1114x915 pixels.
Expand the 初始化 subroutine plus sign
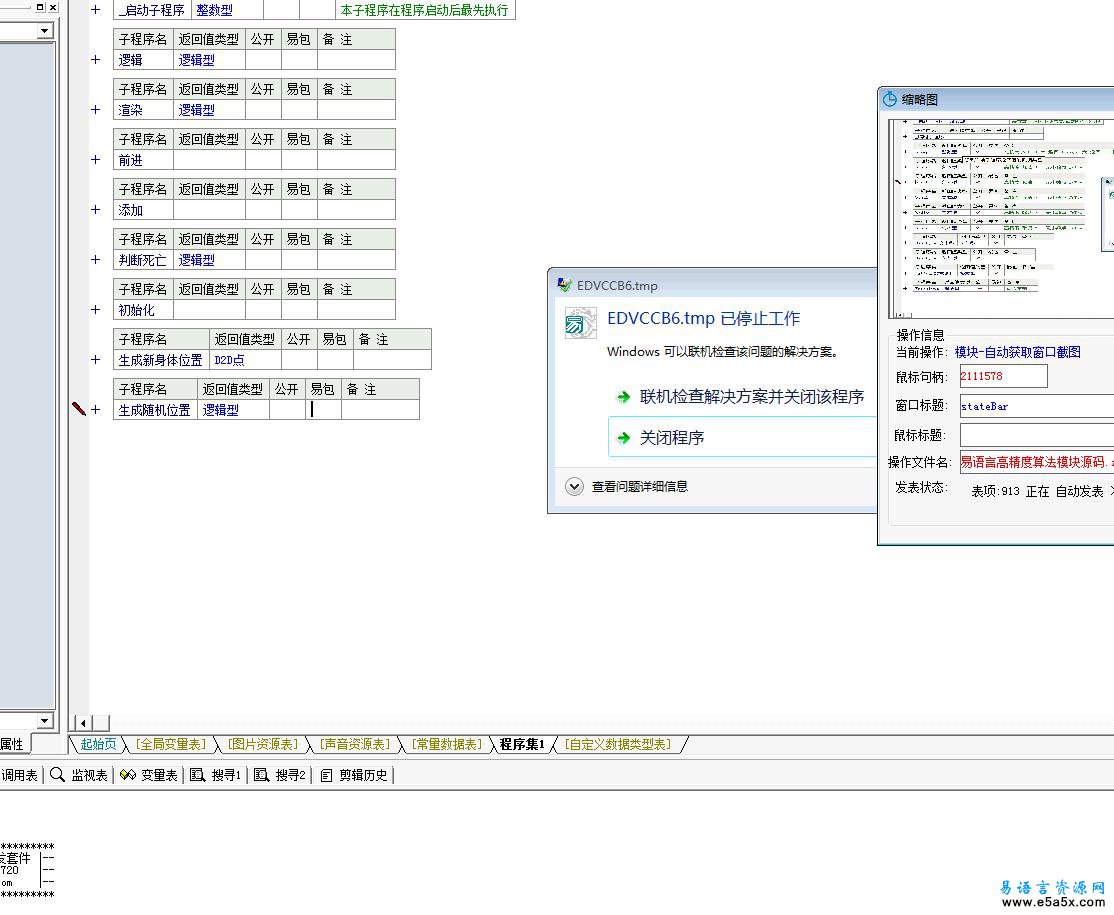95,310
